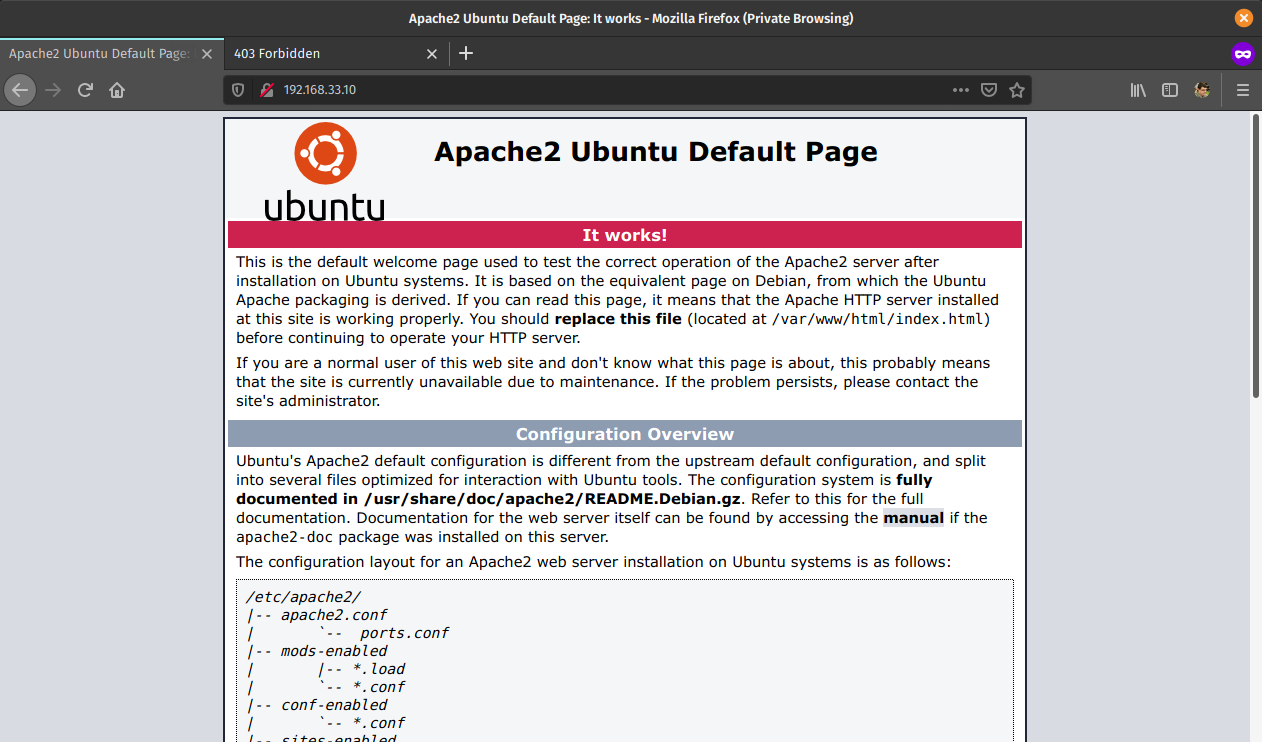The width and height of the screenshot is (1262, 742).
Task: Show the insecure connection padlock info
Action: pyautogui.click(x=266, y=90)
